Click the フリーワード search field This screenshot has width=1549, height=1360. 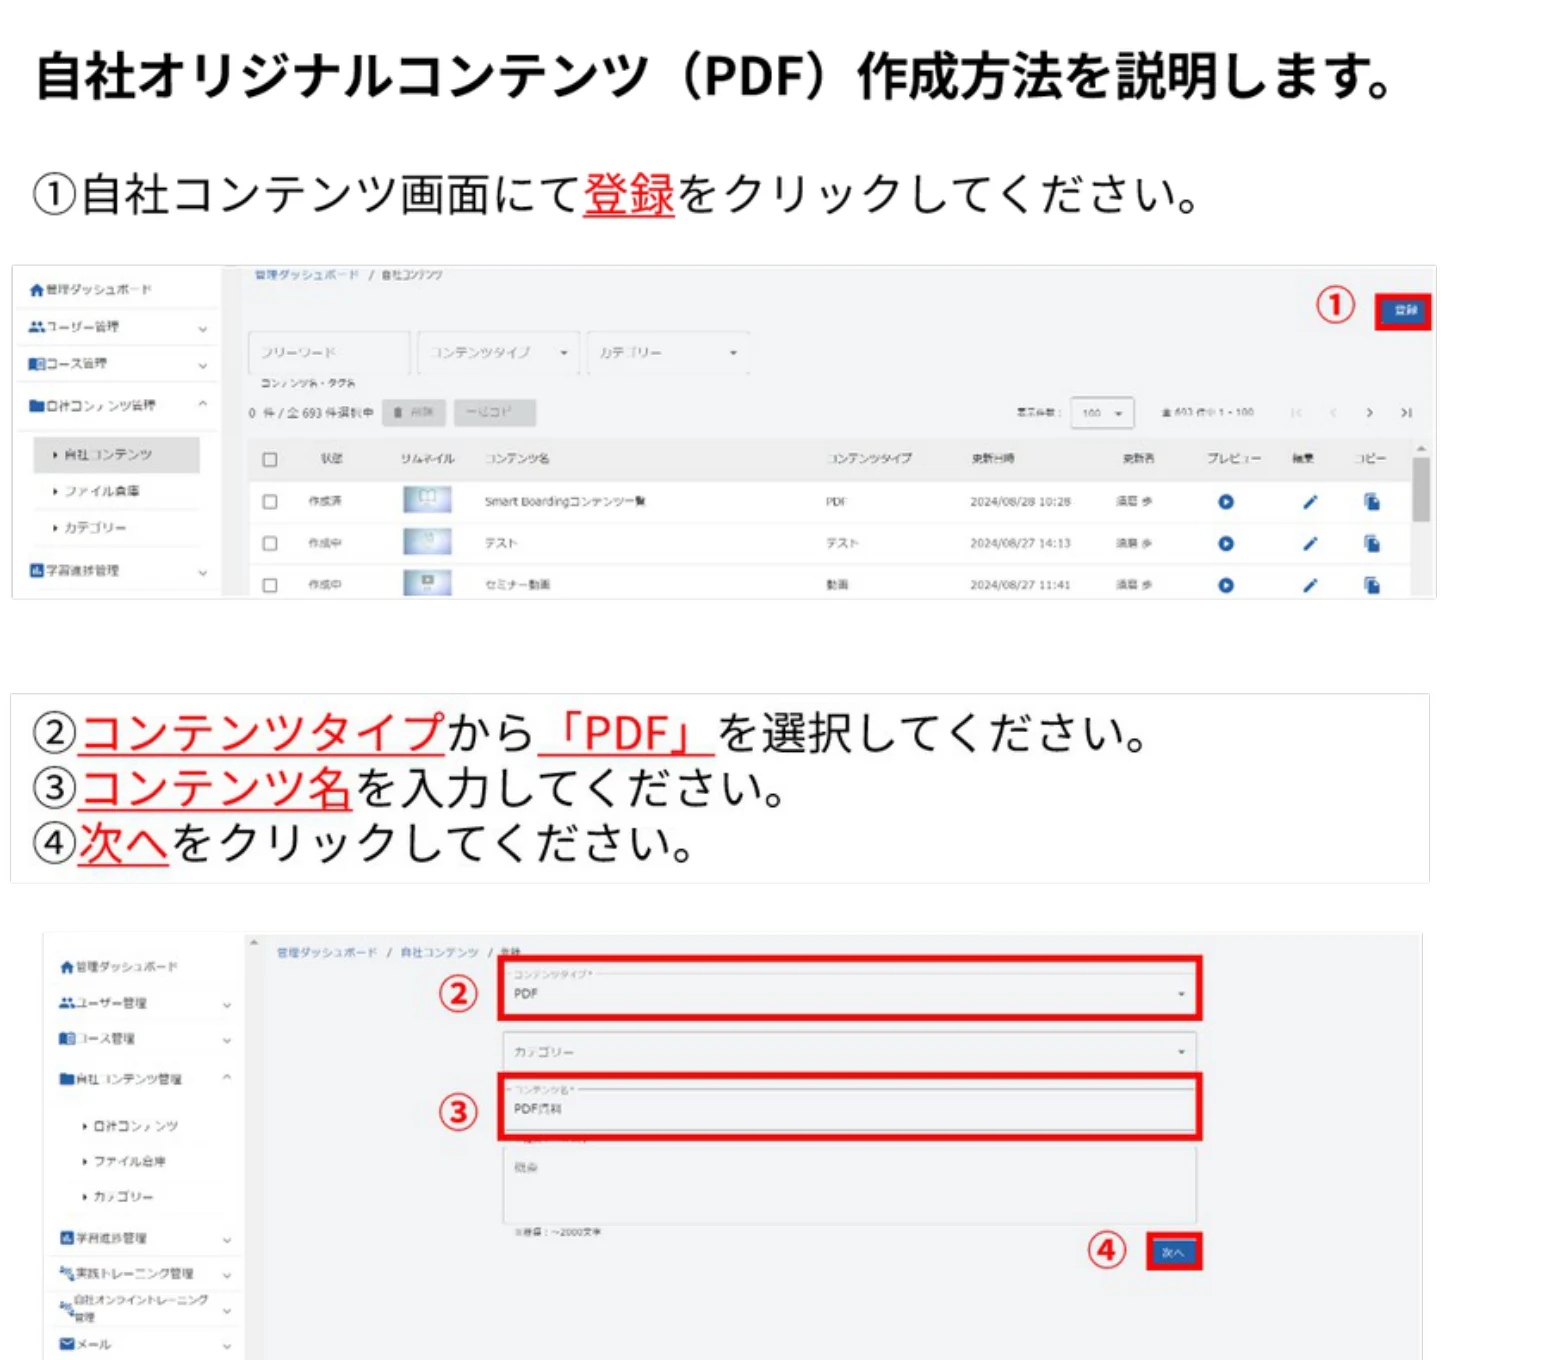point(329,353)
